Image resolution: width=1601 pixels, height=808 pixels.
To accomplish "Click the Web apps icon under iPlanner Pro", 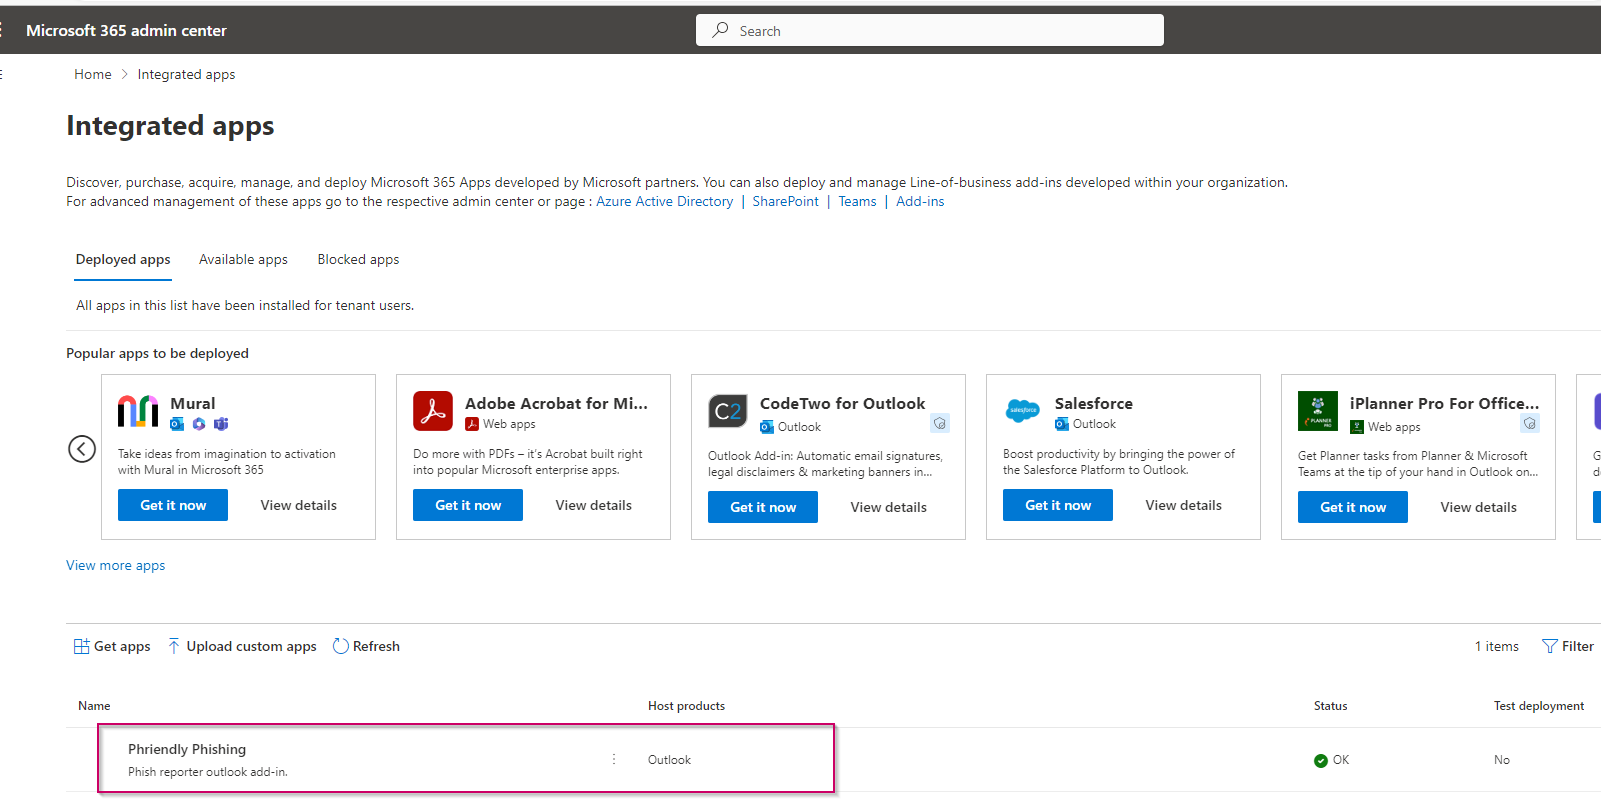I will click(1357, 427).
